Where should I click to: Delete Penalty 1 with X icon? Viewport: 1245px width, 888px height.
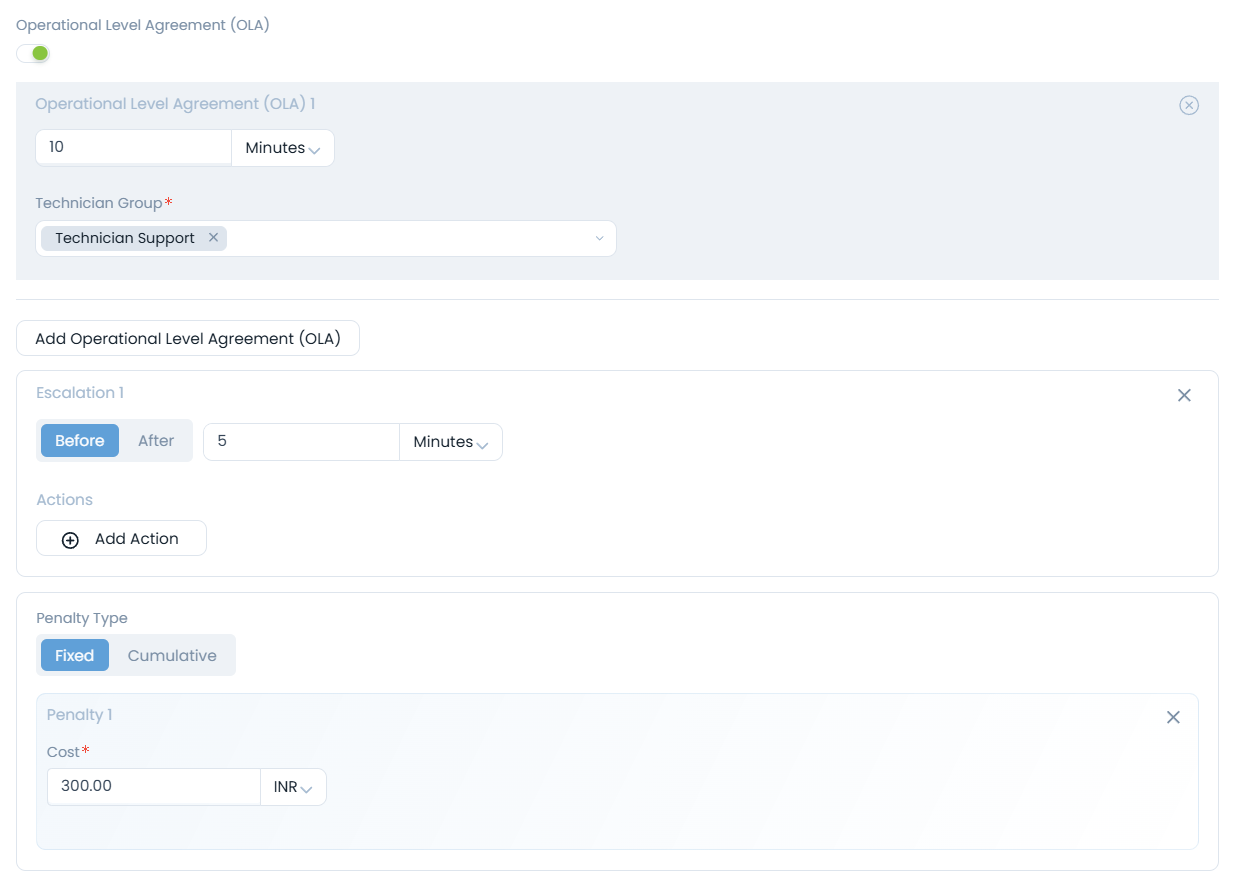click(x=1173, y=717)
